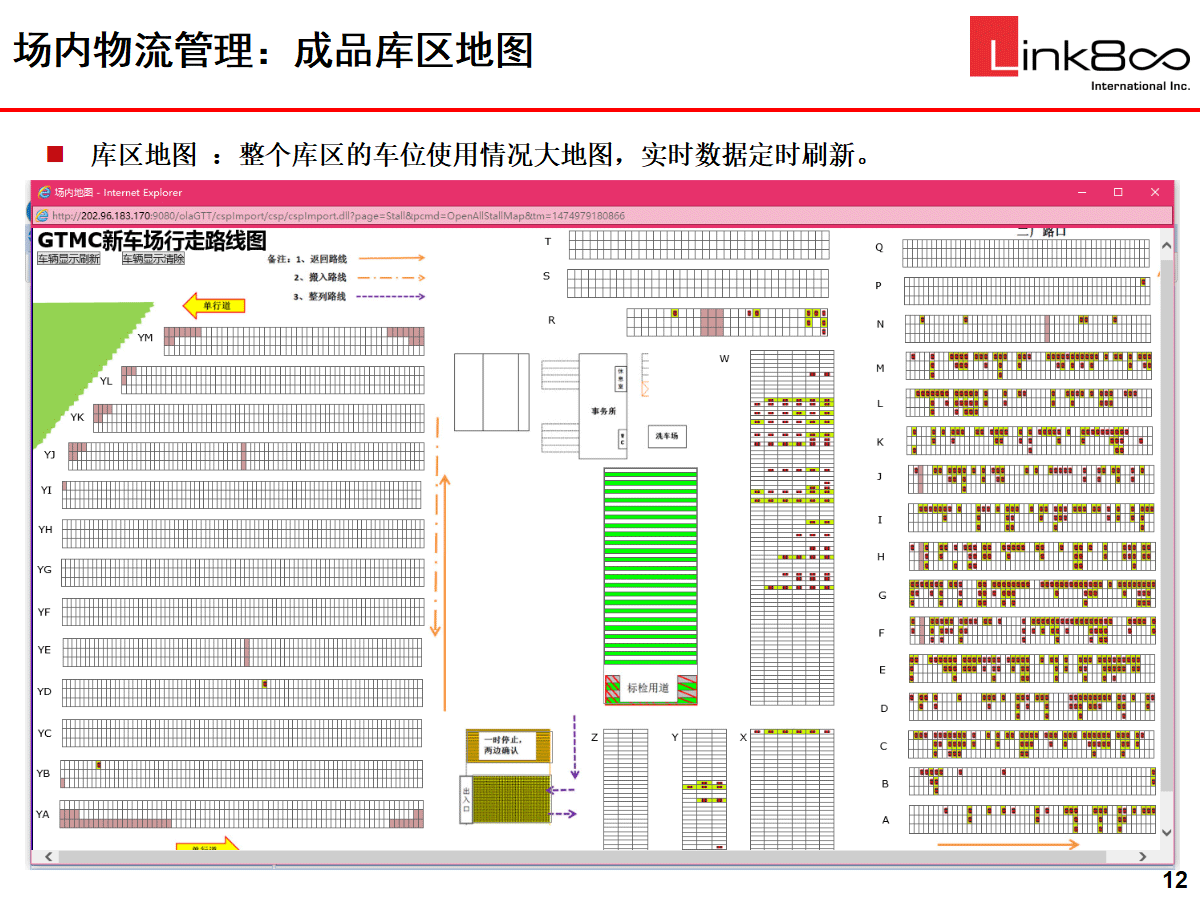This screenshot has height=900, width=1200.
Task: Click the 一时停止 stop sign box
Action: (508, 745)
